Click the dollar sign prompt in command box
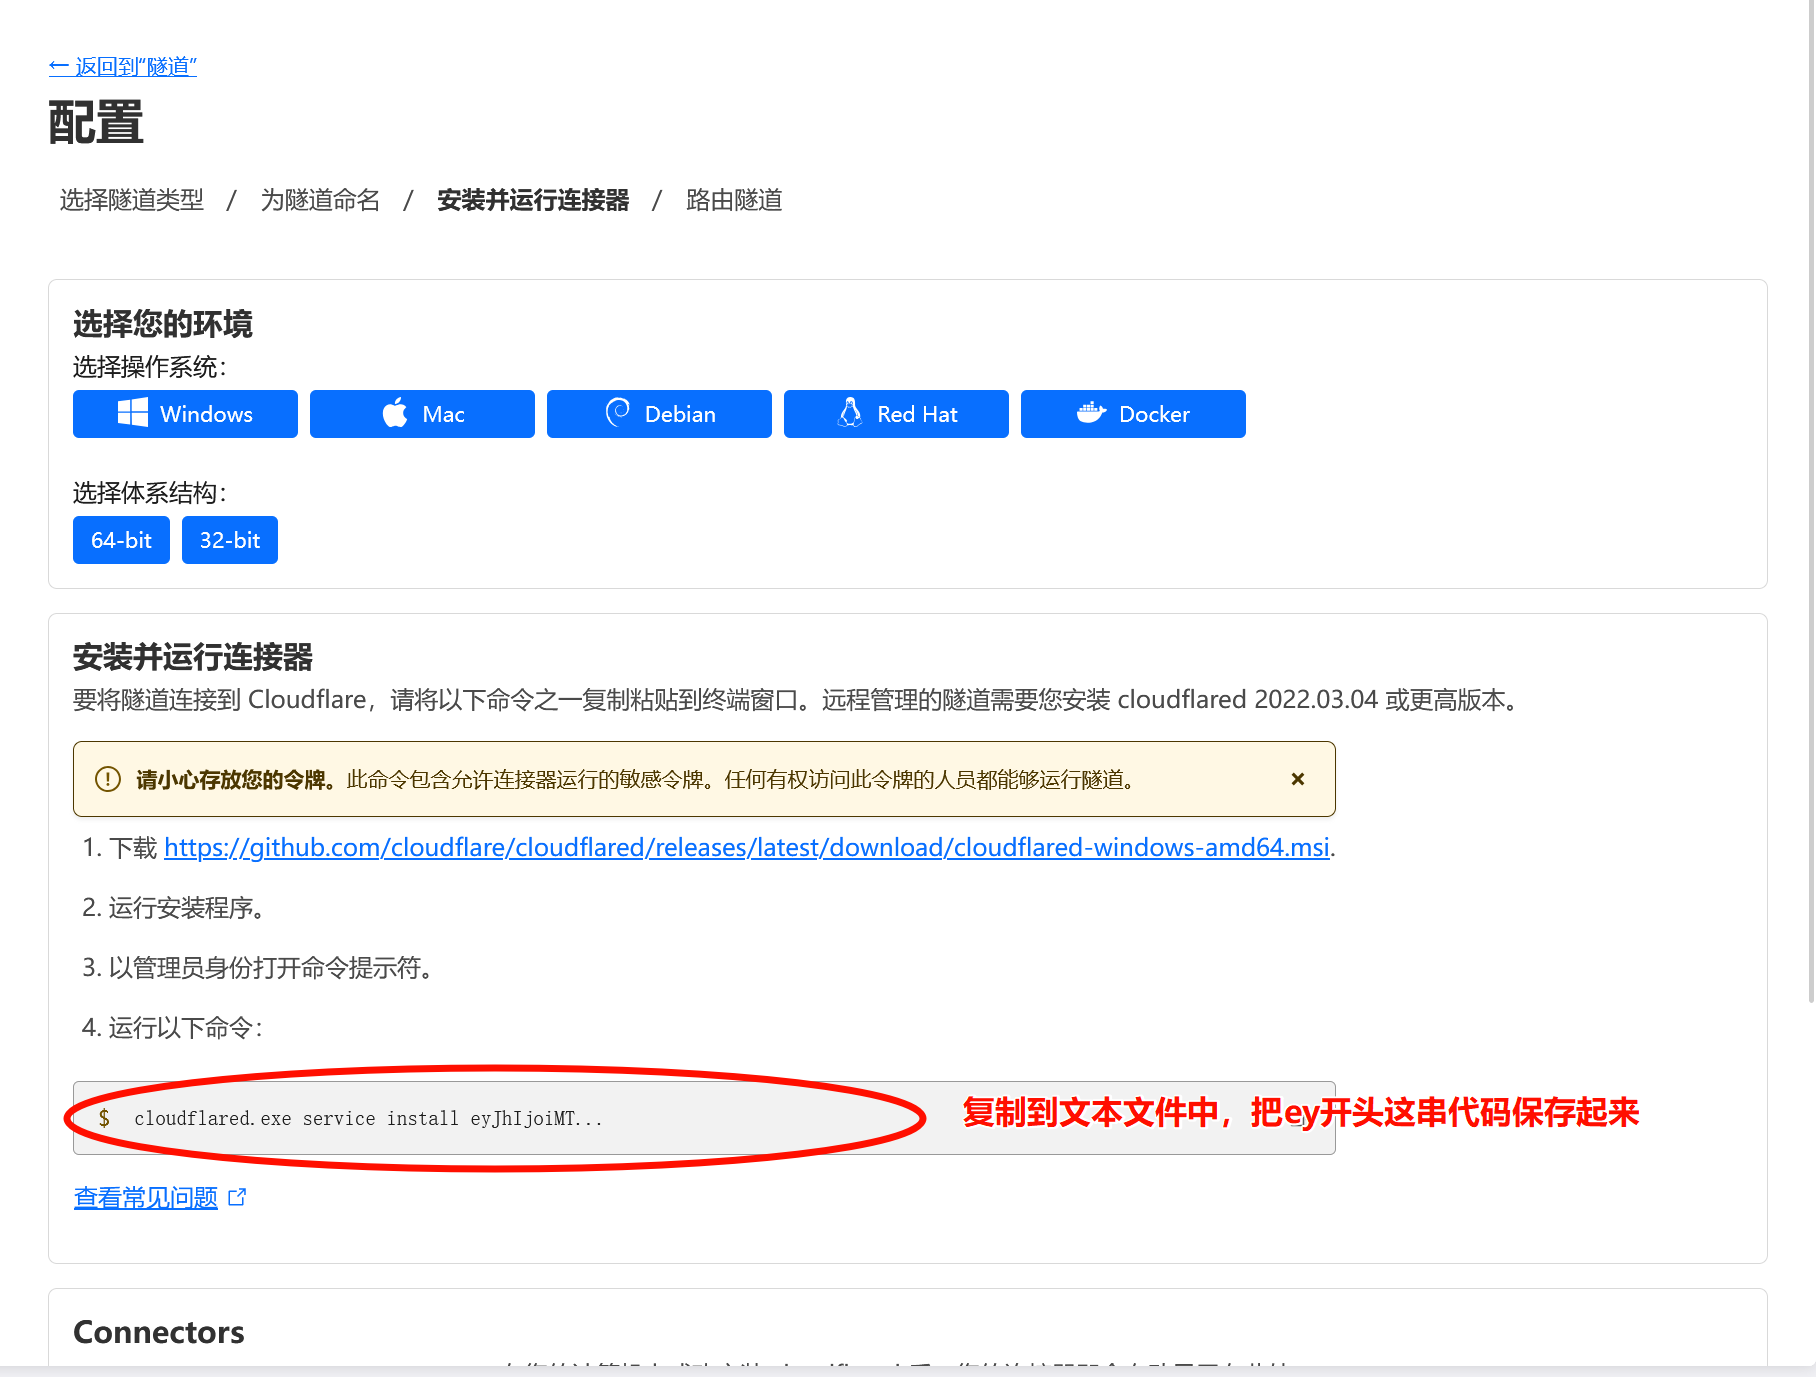Screen dimensions: 1816x1377 (104, 1118)
